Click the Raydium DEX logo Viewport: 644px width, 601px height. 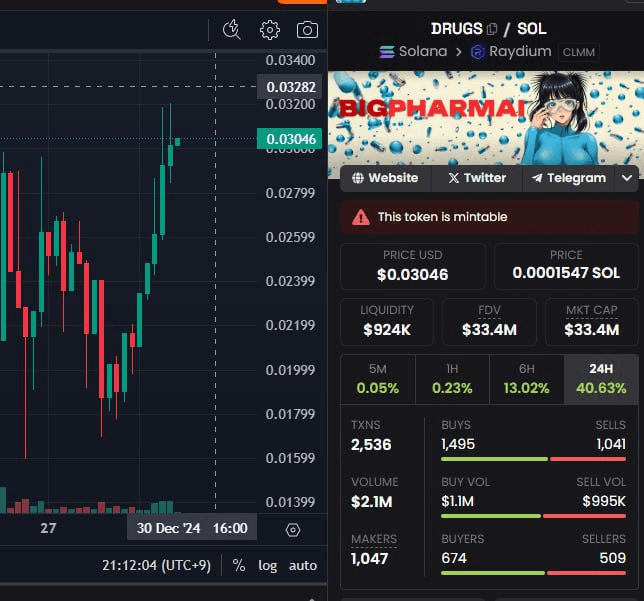pos(478,52)
